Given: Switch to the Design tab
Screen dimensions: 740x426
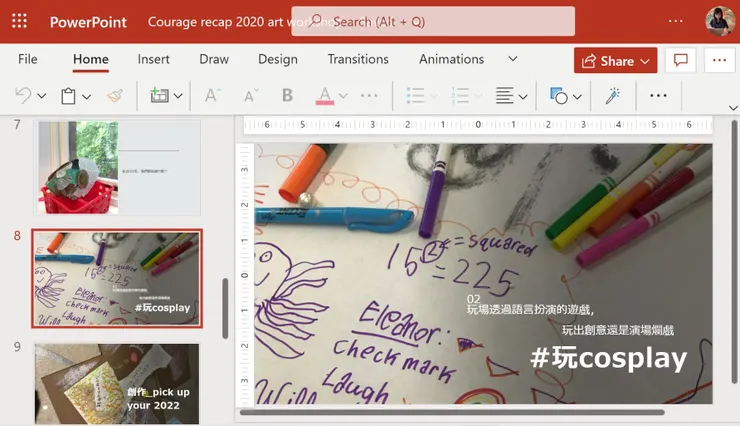Looking at the screenshot, I should (x=278, y=59).
